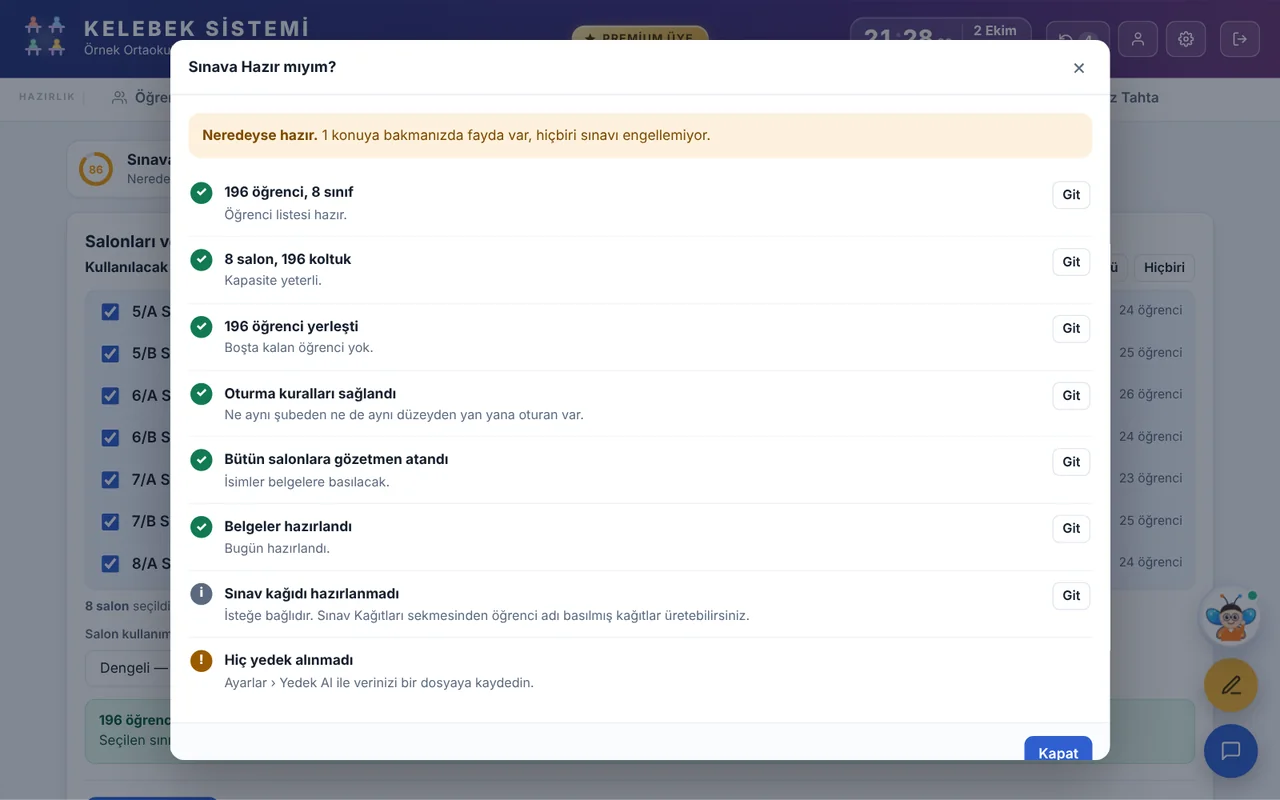Image resolution: width=1280 pixels, height=800 pixels.
Task: Click the Kelebek Sistemi logo icon
Action: 45,36
